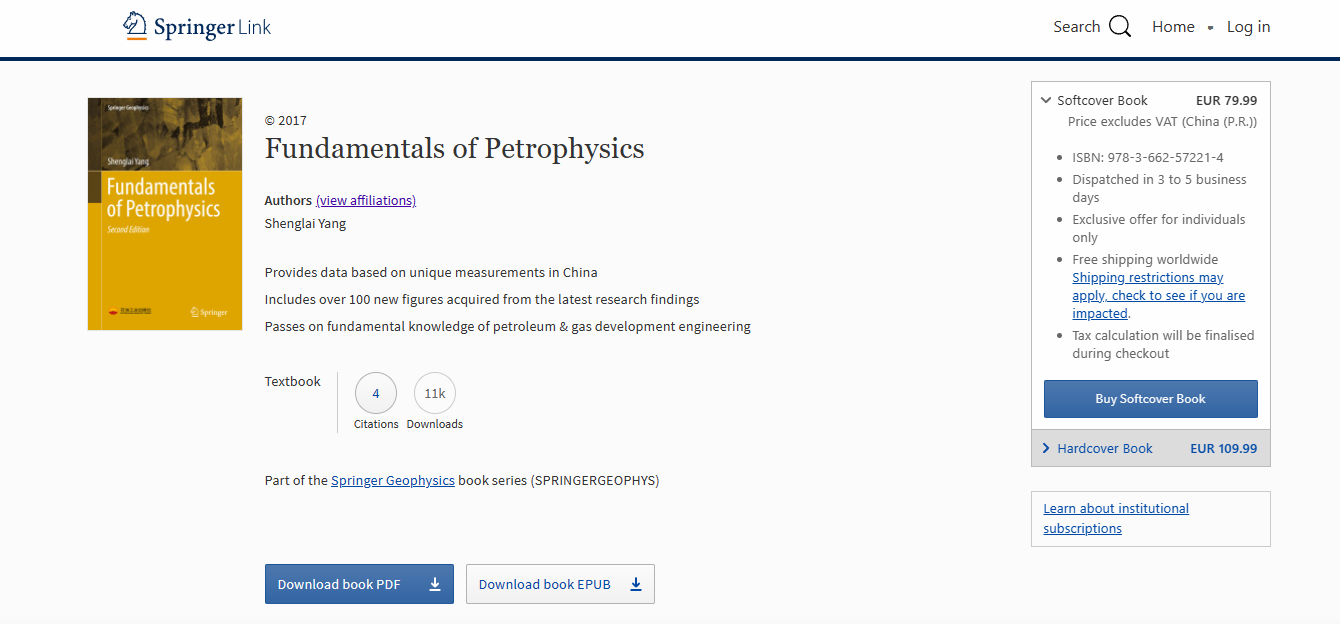
Task: Click Download book EPUB button
Action: 544,585
